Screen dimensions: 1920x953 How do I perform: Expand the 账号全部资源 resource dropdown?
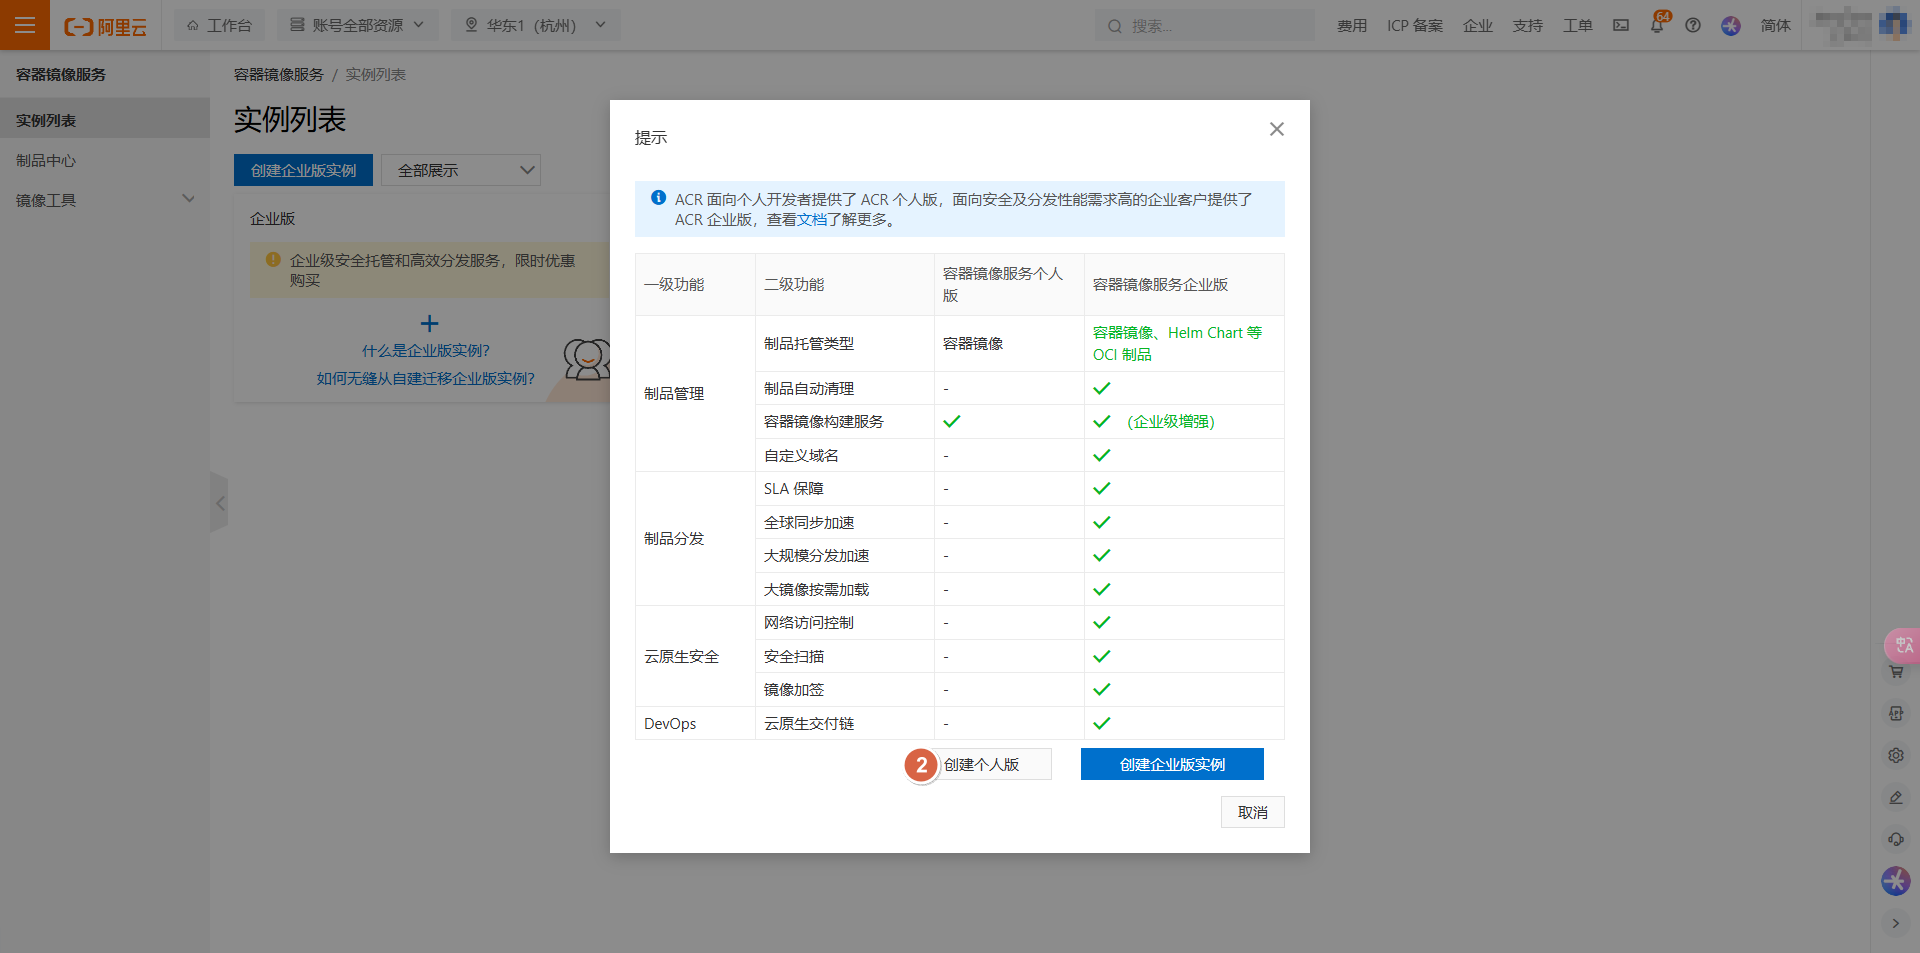(x=357, y=25)
